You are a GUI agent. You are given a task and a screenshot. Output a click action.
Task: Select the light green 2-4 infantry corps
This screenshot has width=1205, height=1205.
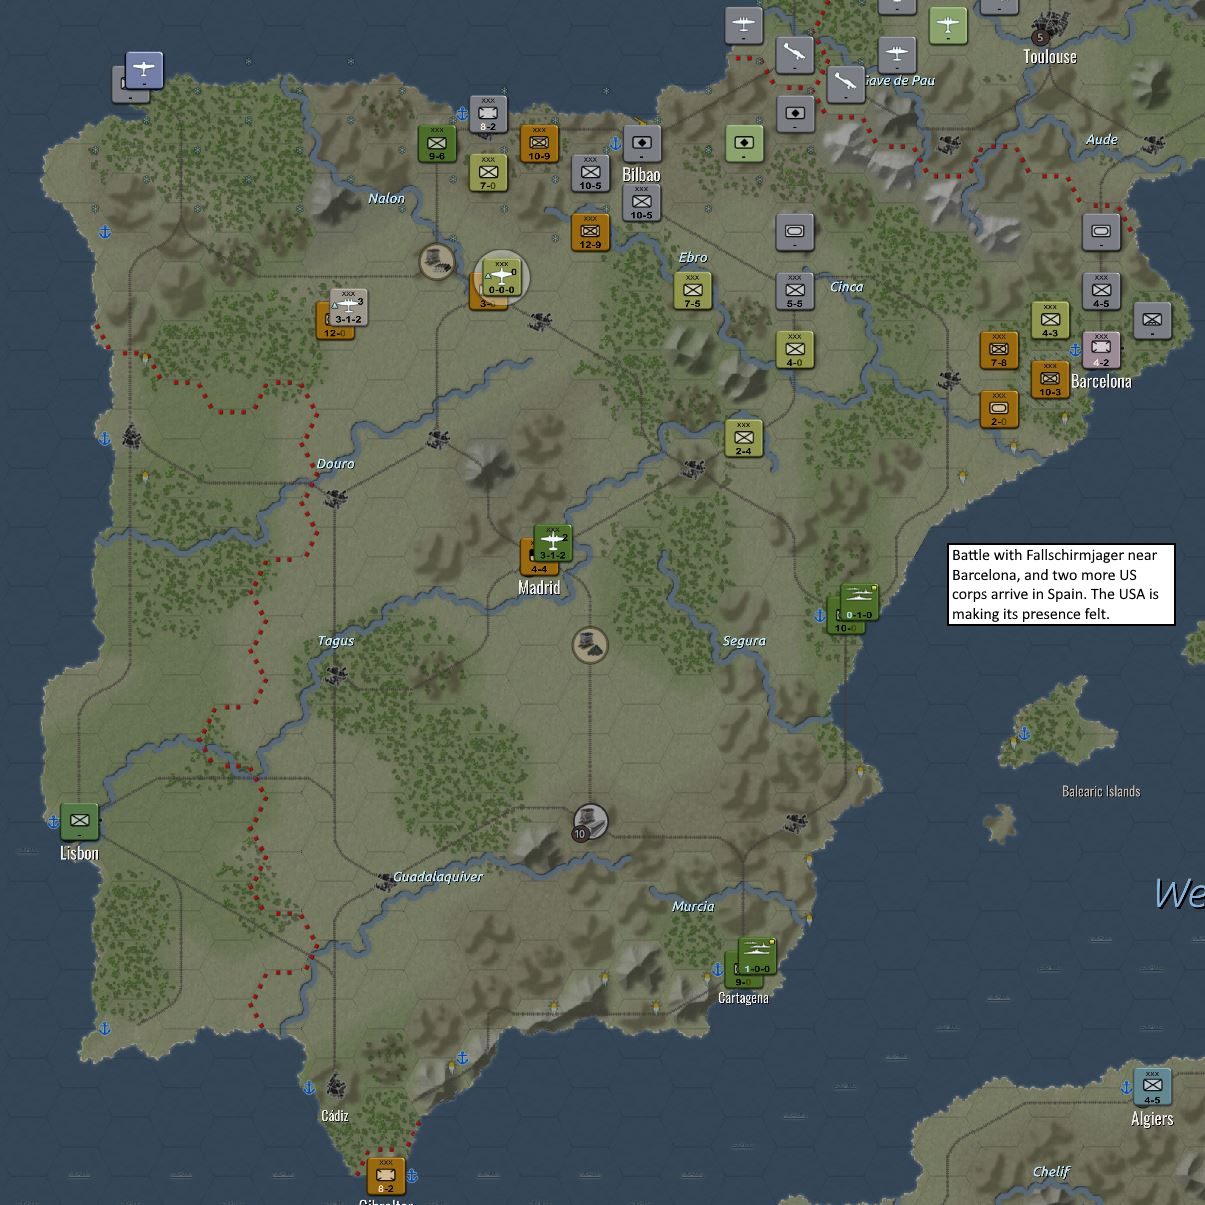click(743, 438)
